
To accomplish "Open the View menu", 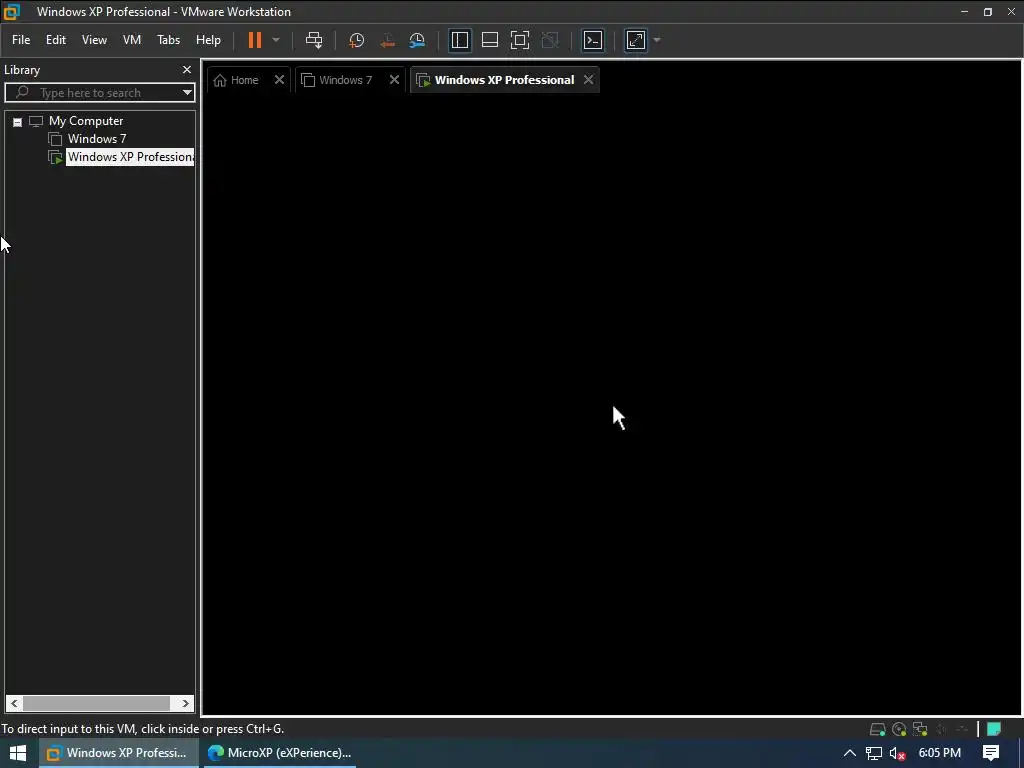I will pos(94,40).
